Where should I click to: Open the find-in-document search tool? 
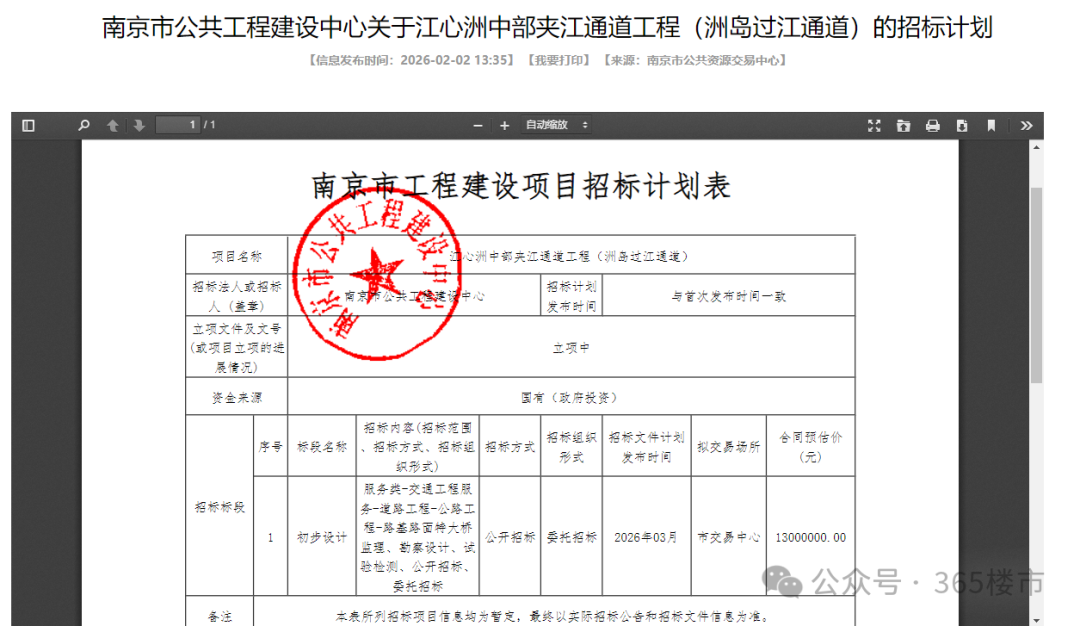point(84,125)
